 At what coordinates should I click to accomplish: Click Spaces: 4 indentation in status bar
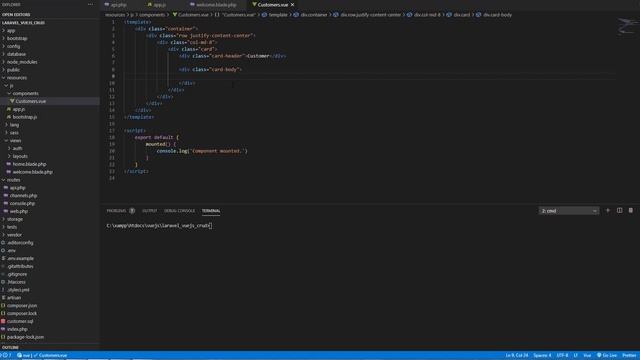click(542, 356)
